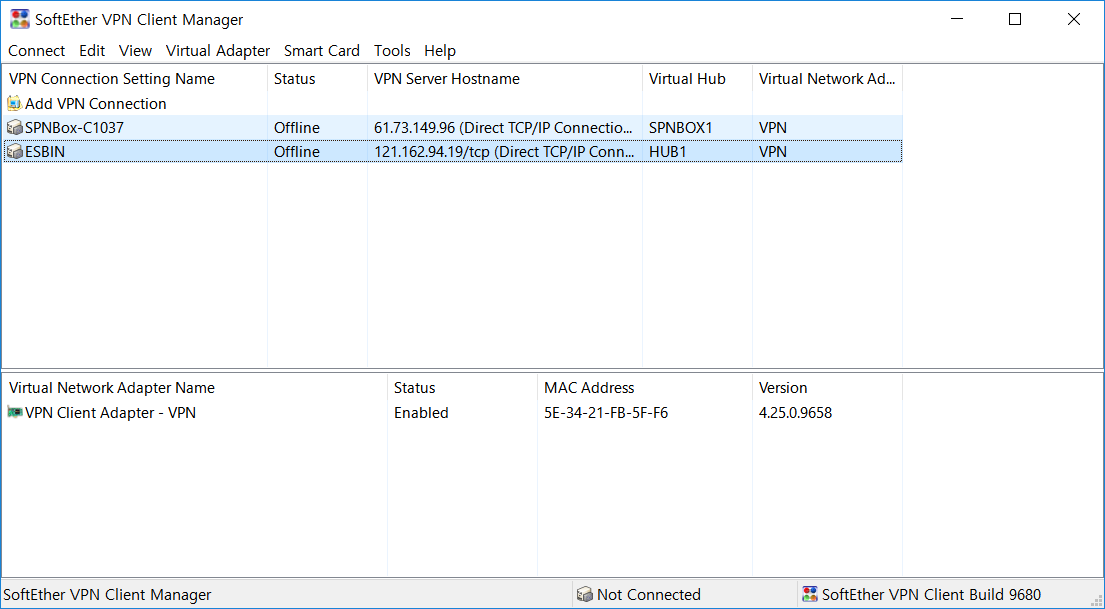Click the SoftEther build icon in status bar

coord(810,594)
